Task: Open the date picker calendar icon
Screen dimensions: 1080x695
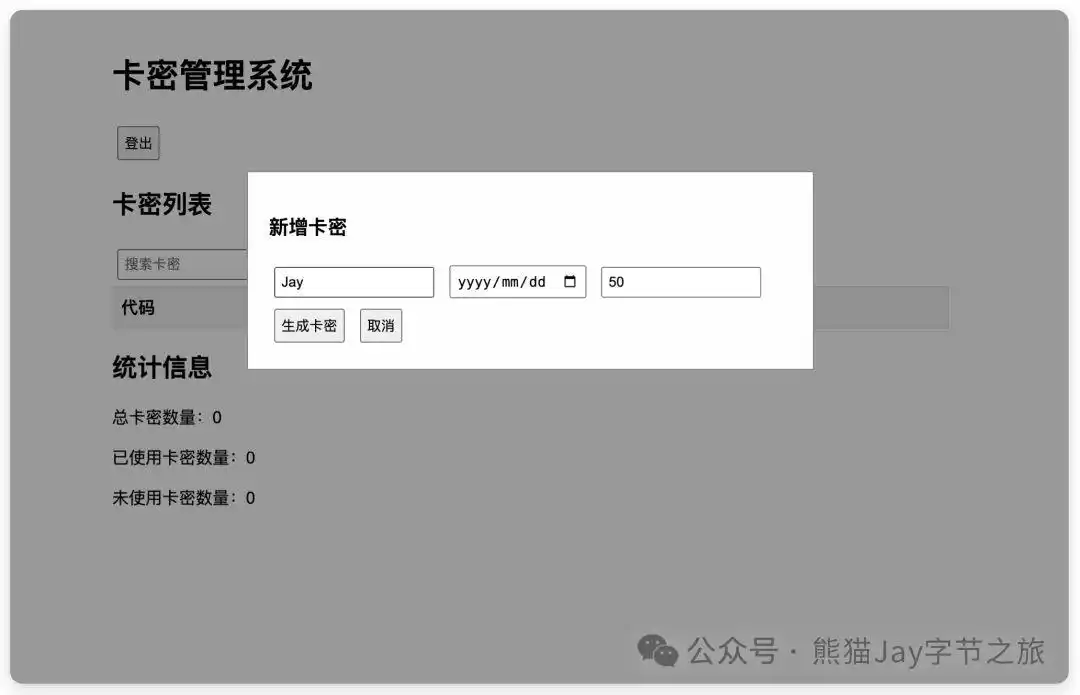Action: click(572, 281)
